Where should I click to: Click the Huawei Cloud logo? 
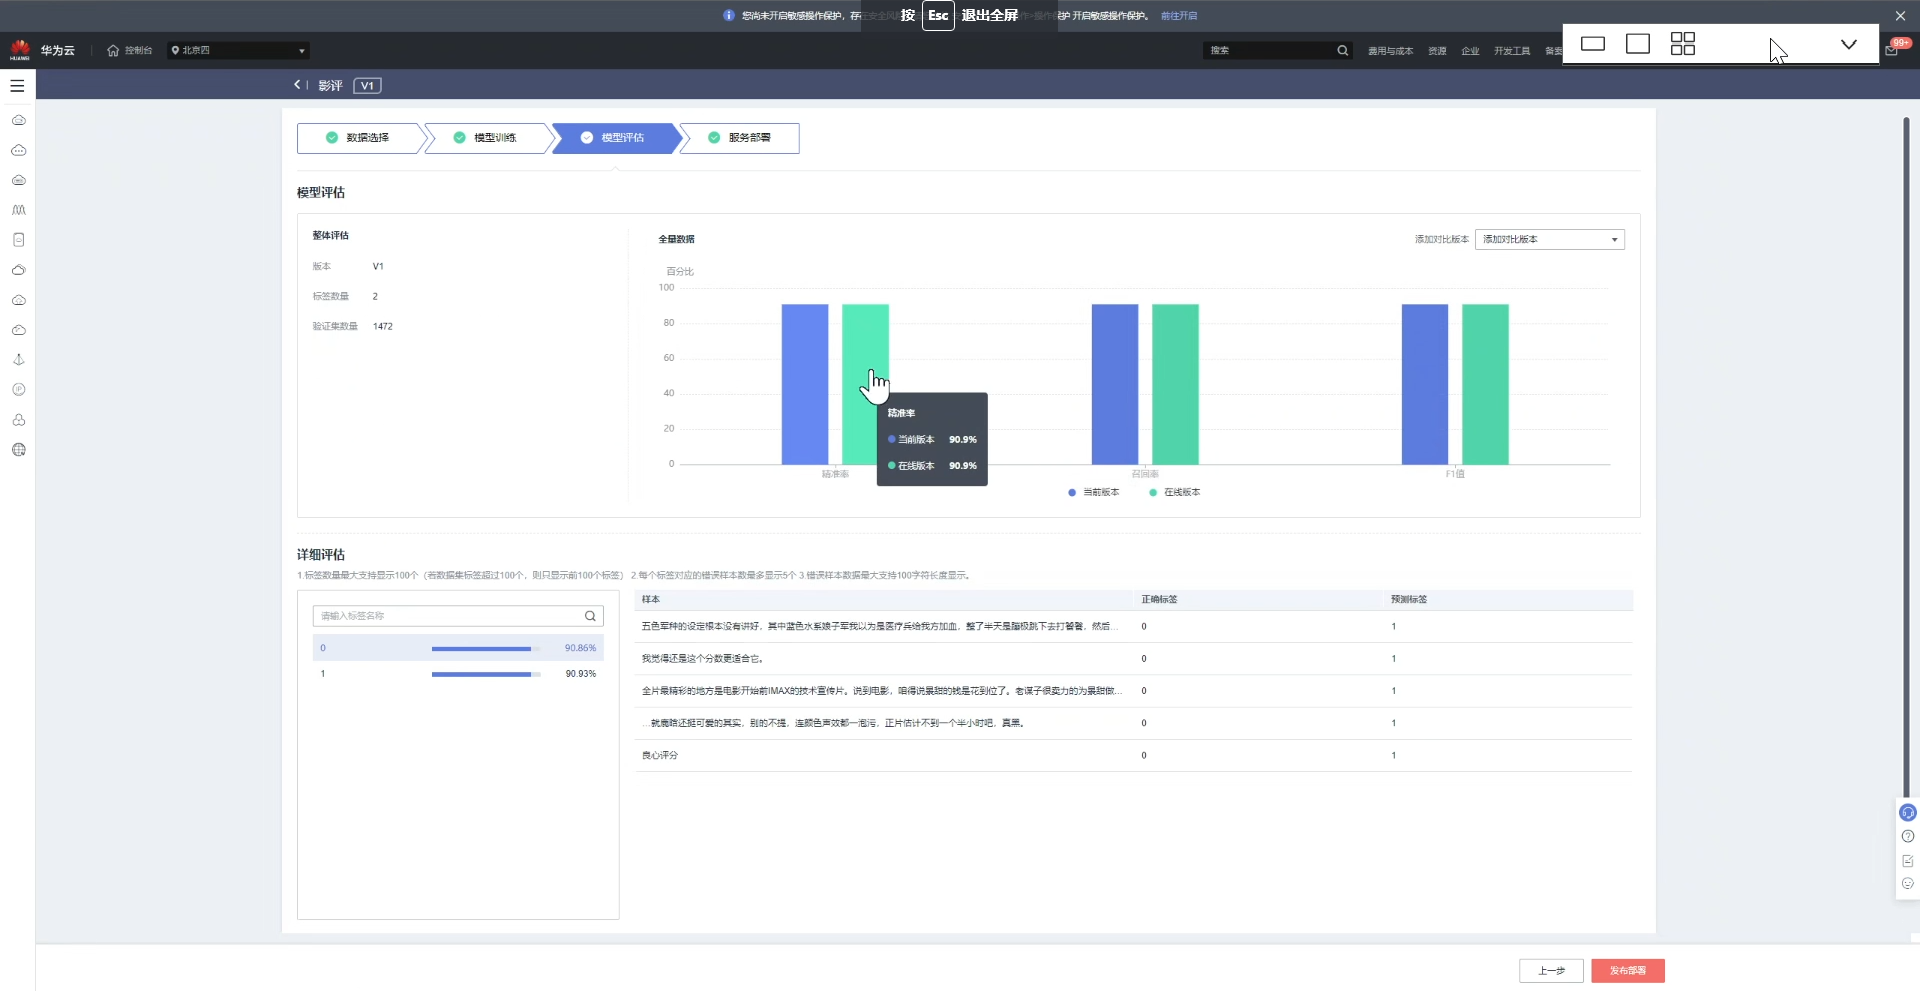tap(20, 50)
